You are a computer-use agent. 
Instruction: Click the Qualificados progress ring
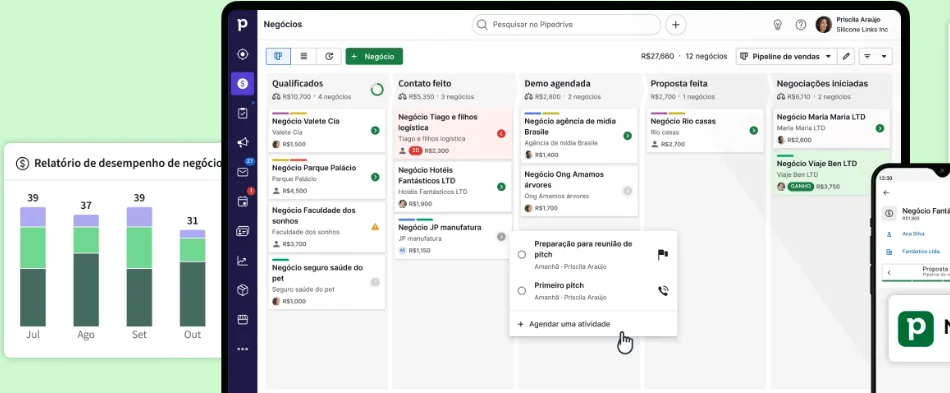pos(377,90)
